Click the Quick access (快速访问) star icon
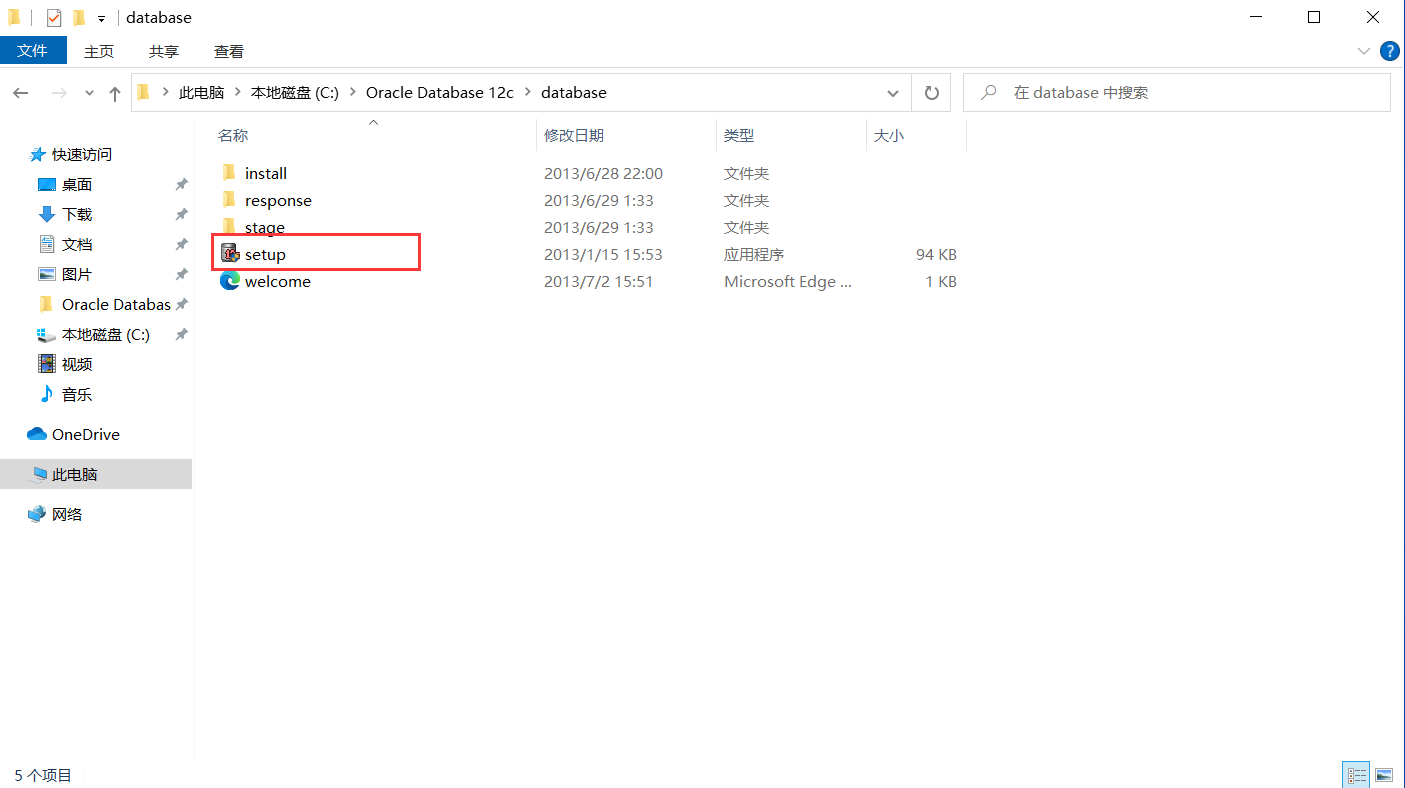This screenshot has height=788, width=1405. 38,154
